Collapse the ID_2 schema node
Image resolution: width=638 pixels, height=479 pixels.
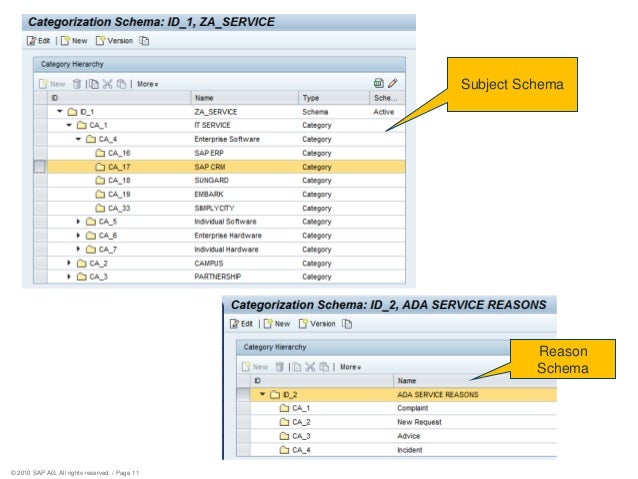click(x=262, y=394)
